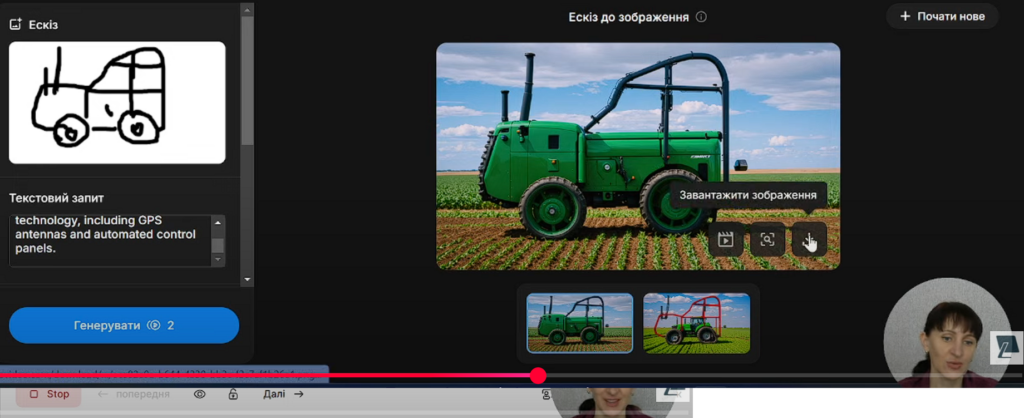Click the red Stop button

49,394
